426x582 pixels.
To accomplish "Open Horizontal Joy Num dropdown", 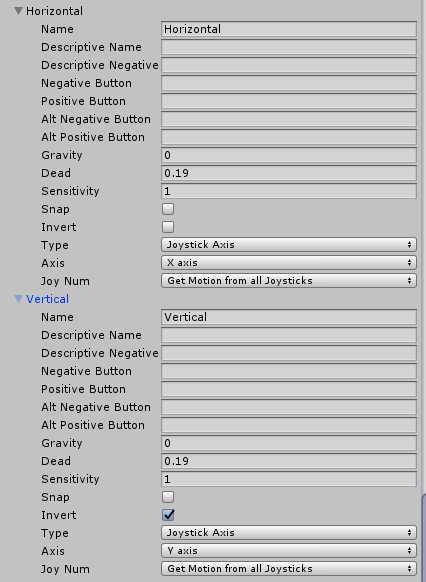I will (x=289, y=281).
